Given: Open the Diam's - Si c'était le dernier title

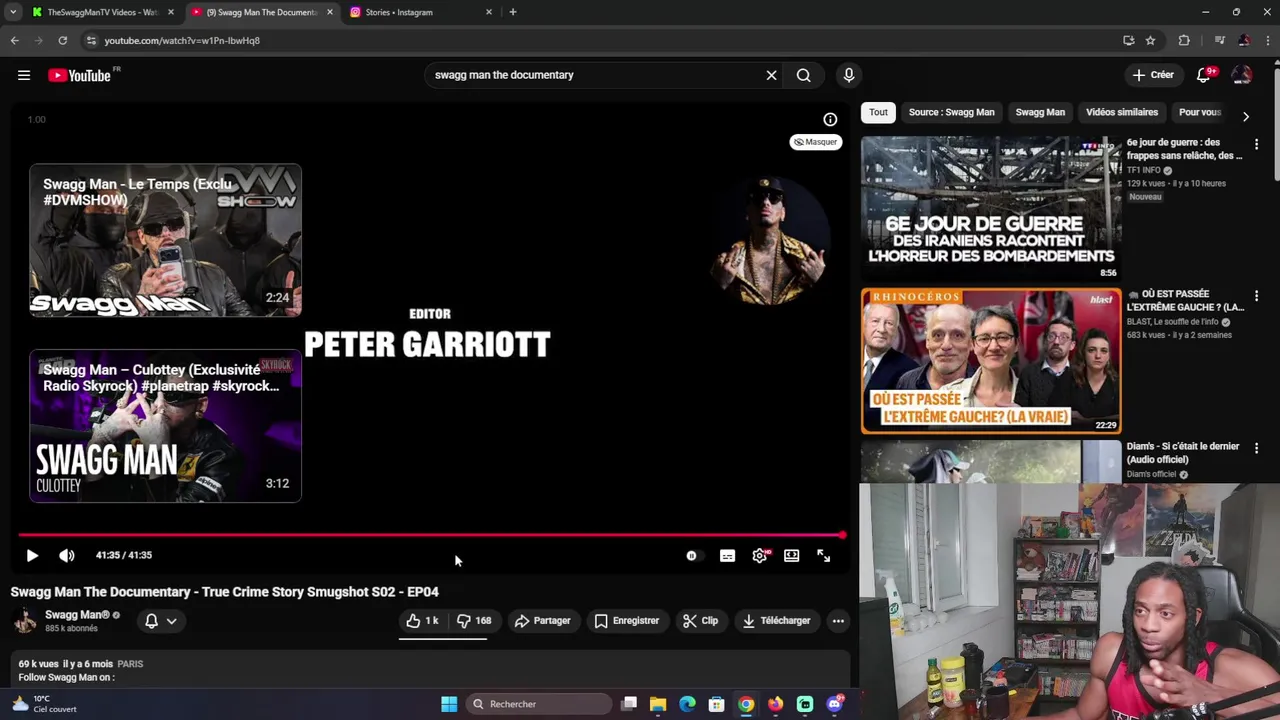Looking at the screenshot, I should coord(1183,453).
